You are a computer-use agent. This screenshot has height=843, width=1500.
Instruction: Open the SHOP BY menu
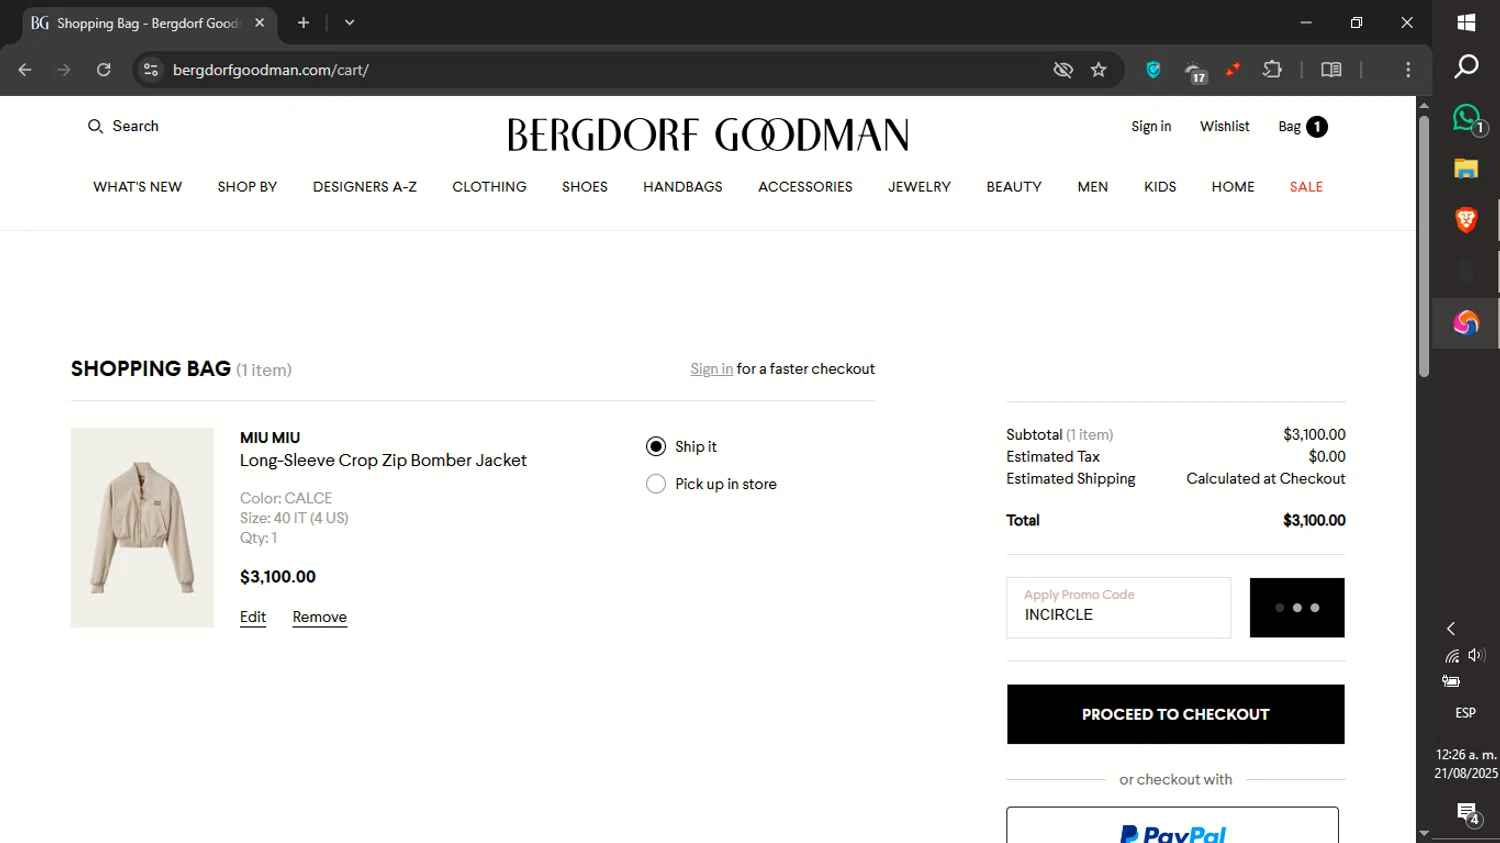pyautogui.click(x=247, y=187)
